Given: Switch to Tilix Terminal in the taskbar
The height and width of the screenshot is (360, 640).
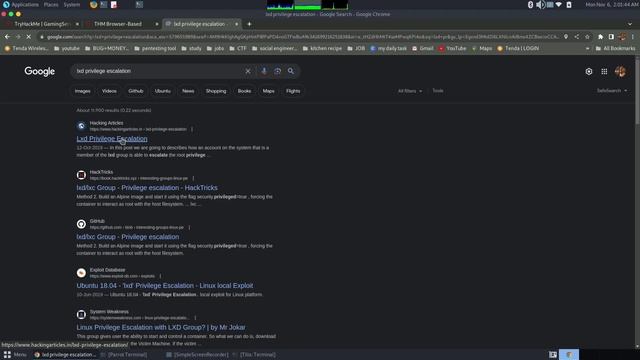Looking at the screenshot, I should pyautogui.click(x=254, y=355).
